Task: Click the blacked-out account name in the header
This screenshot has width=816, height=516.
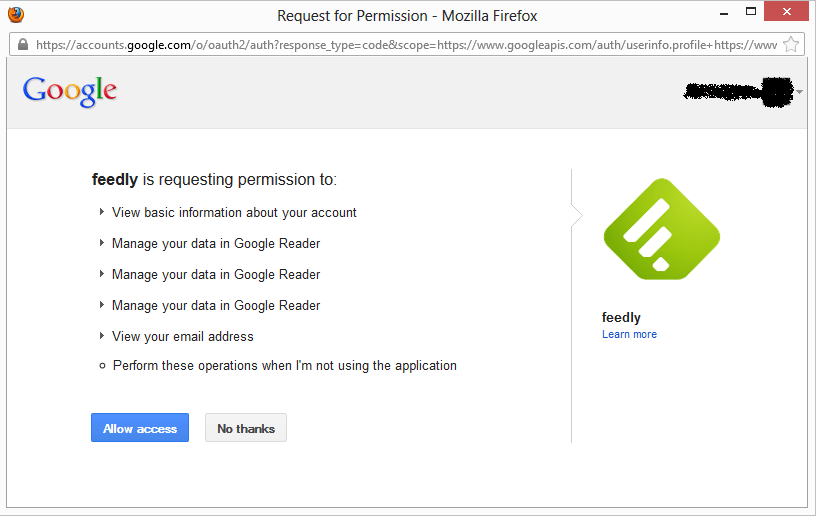Action: click(x=738, y=92)
